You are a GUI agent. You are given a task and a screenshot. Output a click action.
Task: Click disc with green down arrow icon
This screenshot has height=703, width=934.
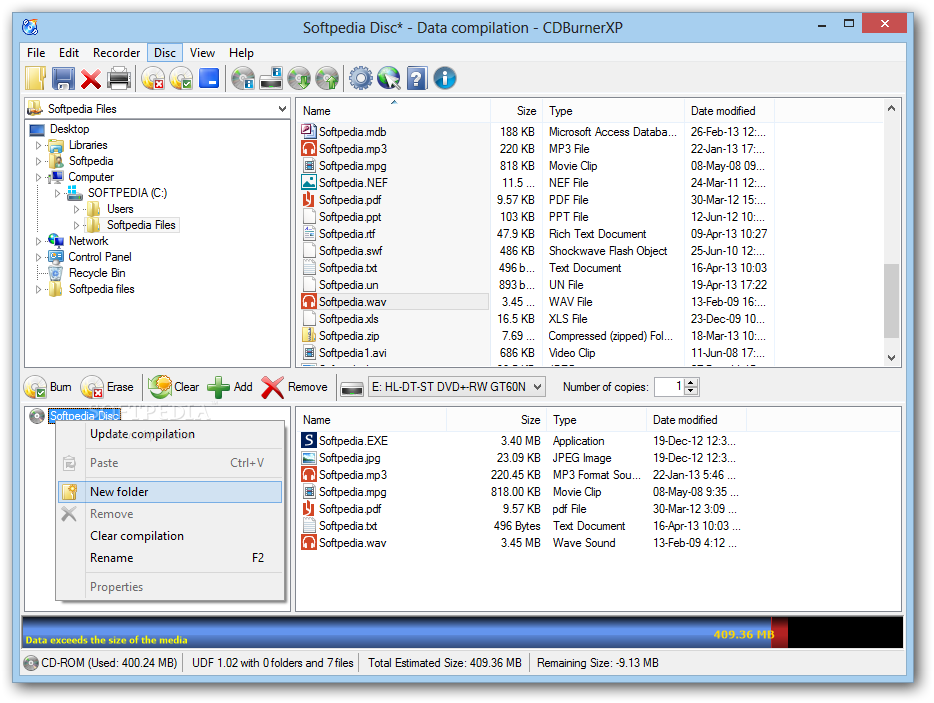pos(299,78)
